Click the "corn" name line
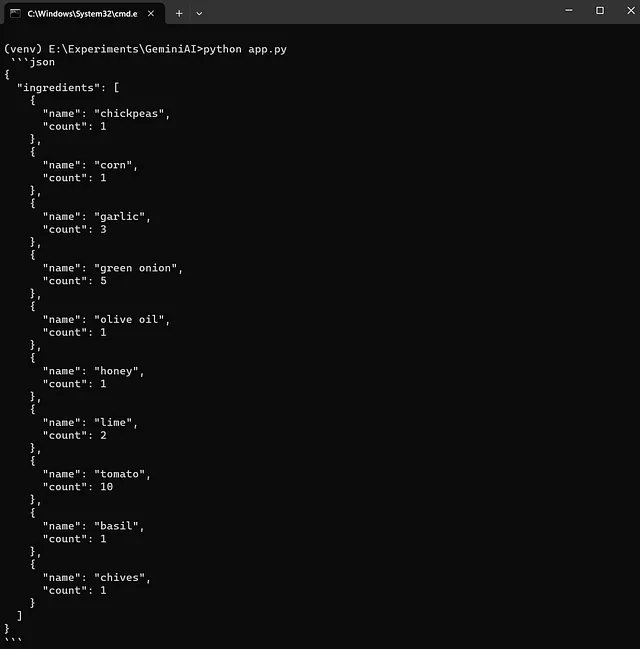Viewport: 640px width, 649px height. point(90,165)
